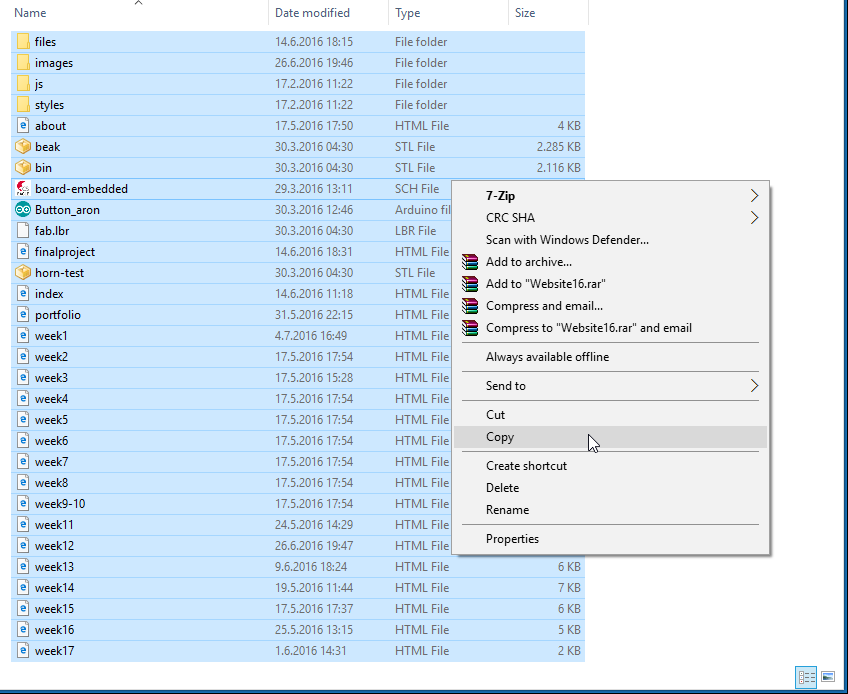Click the about HTML file icon
This screenshot has width=848, height=694.
tap(23, 126)
